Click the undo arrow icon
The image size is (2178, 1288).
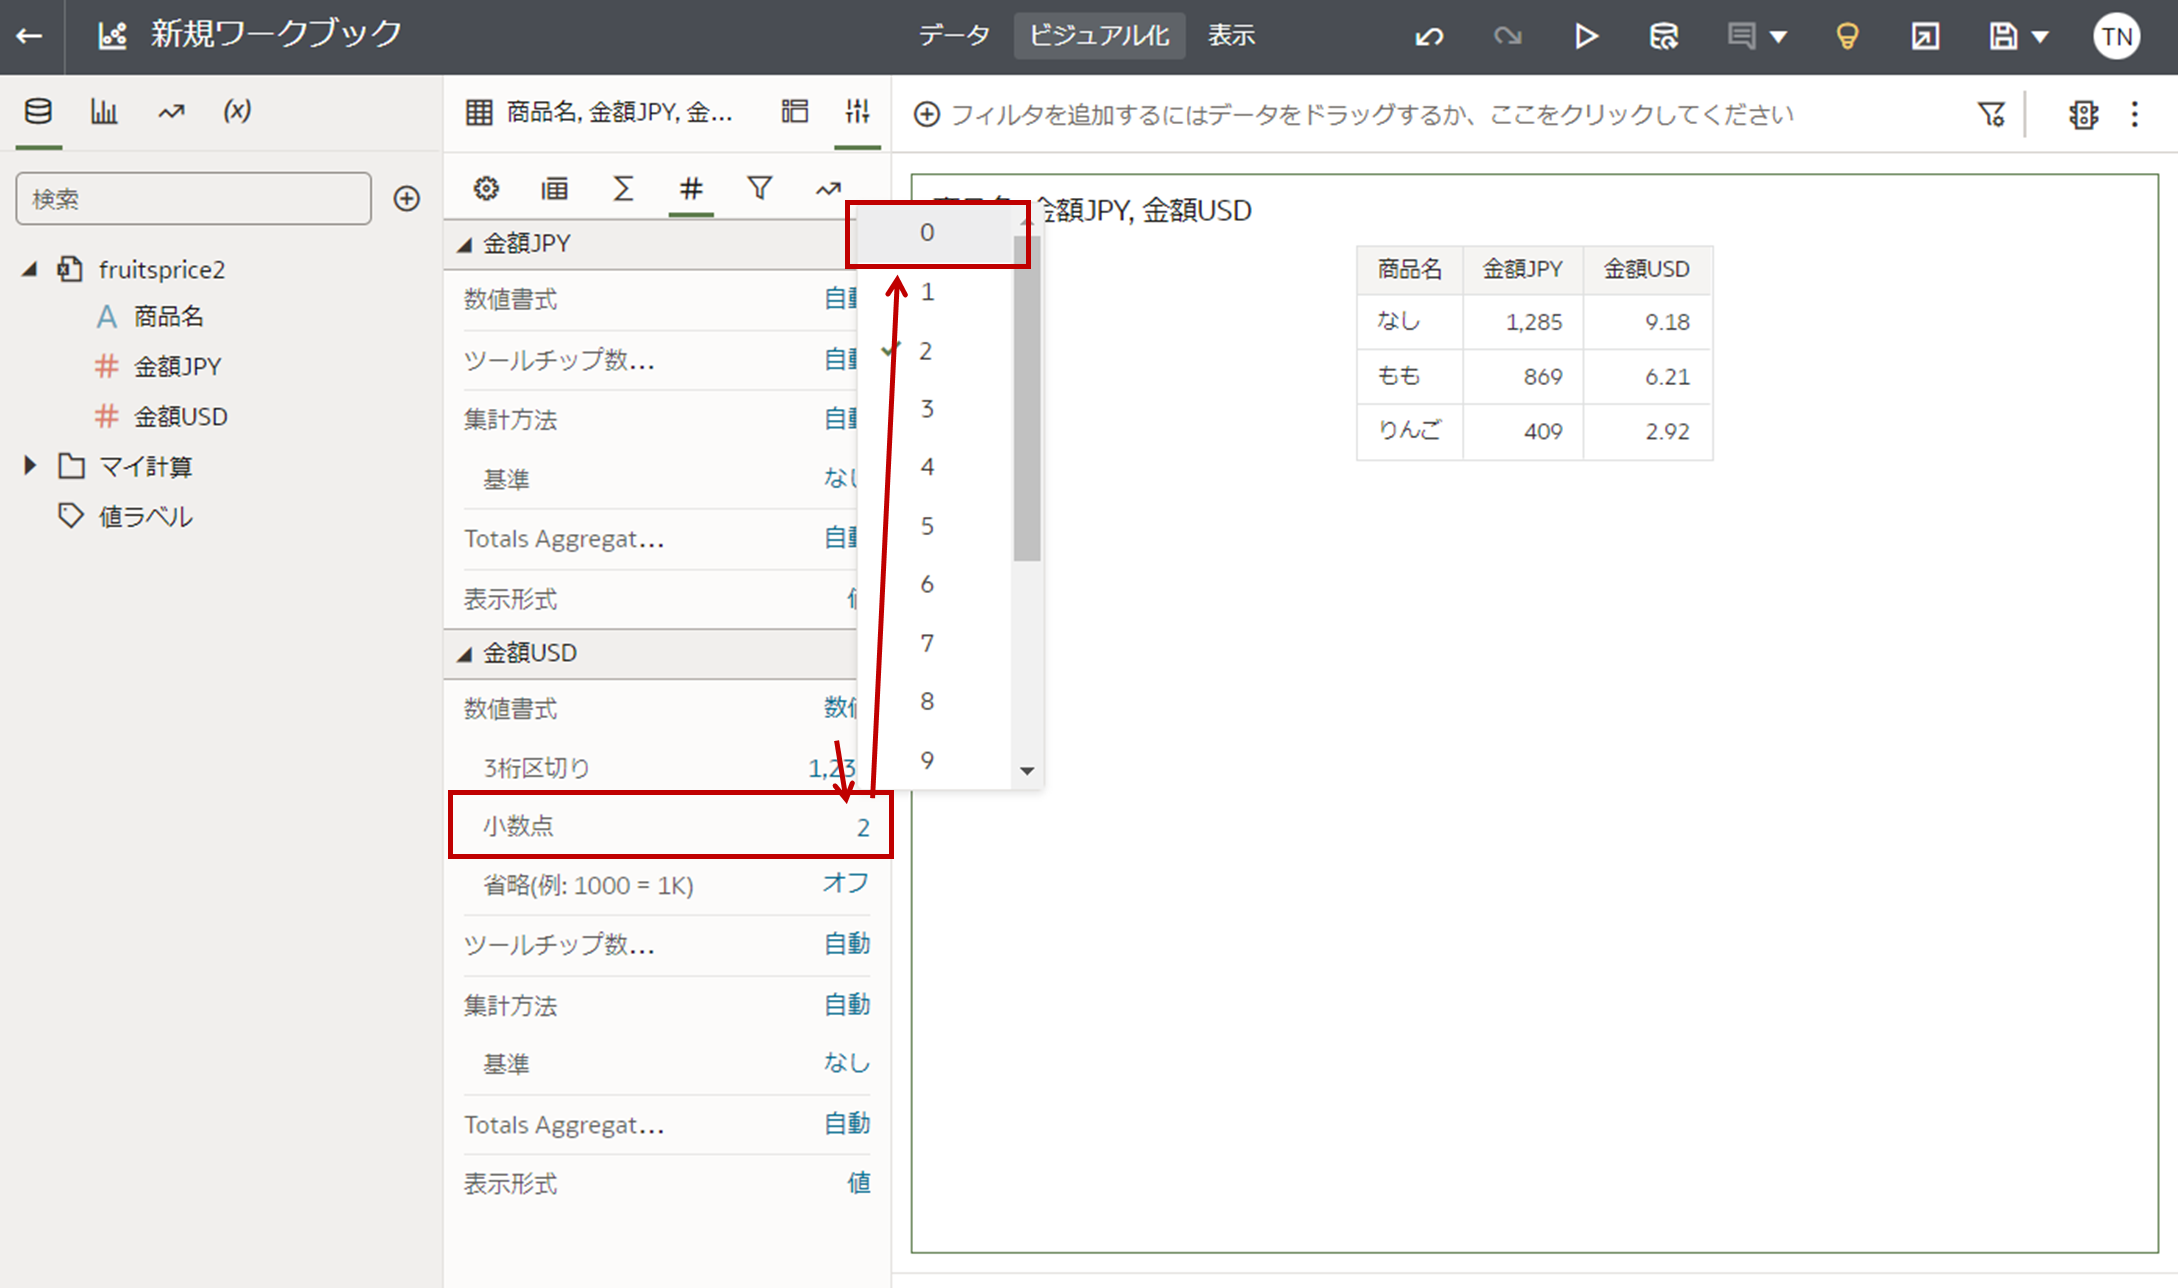point(1429,37)
